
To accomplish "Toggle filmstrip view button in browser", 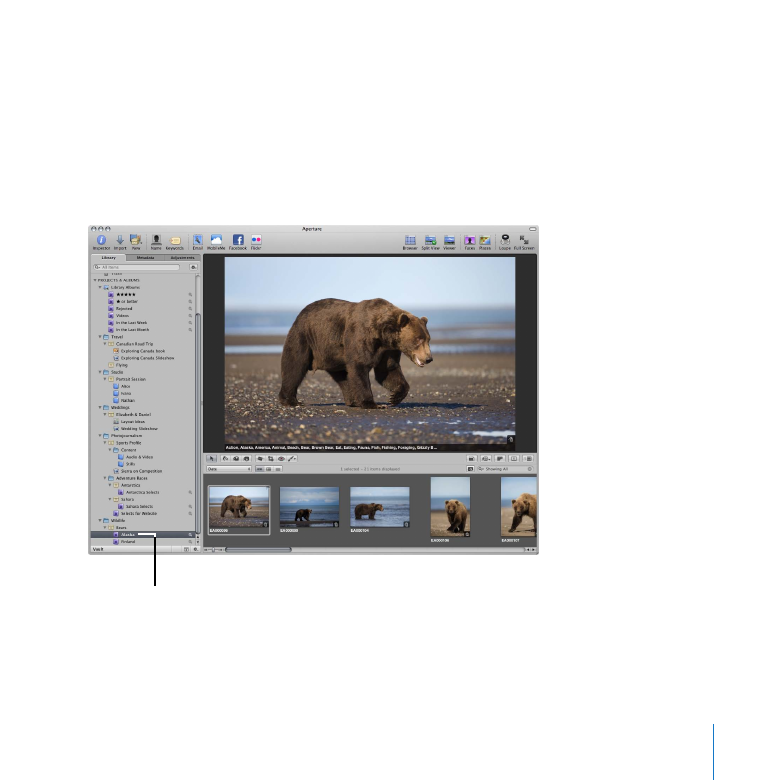I will click(260, 469).
